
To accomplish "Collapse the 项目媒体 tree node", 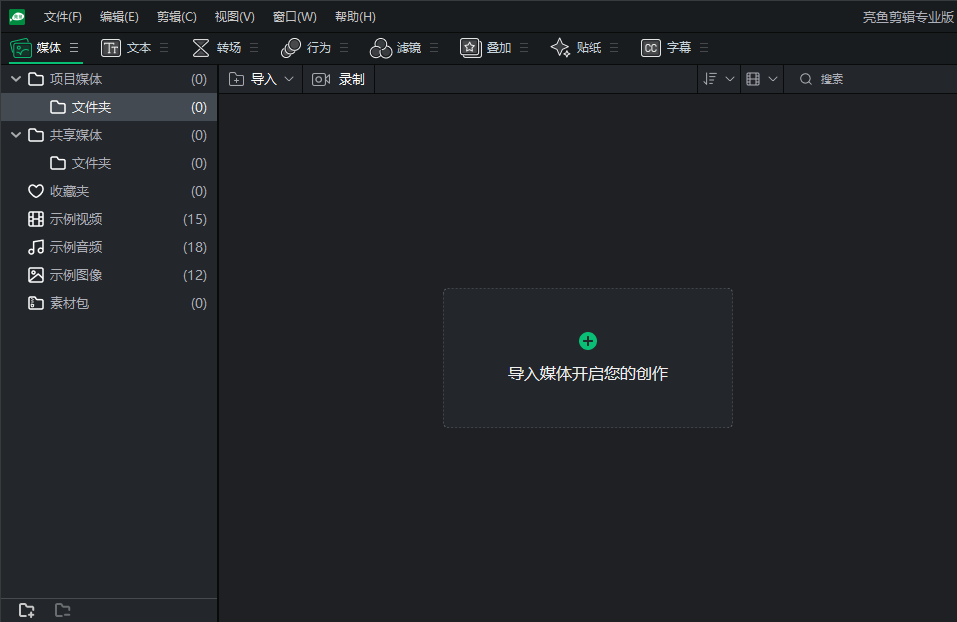I will (16, 79).
